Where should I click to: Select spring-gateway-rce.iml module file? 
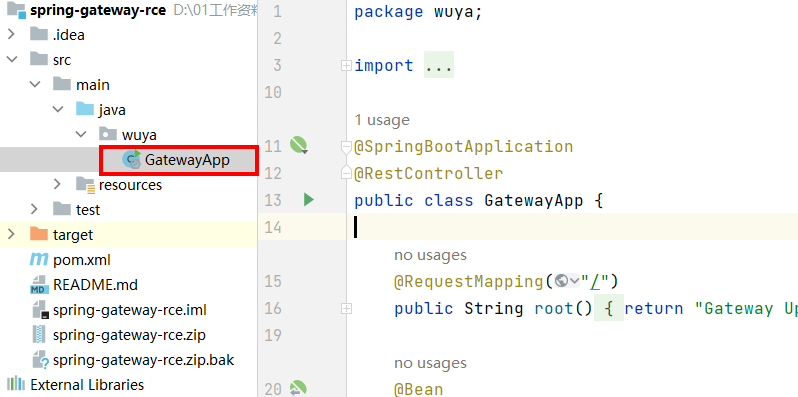pyautogui.click(x=119, y=310)
